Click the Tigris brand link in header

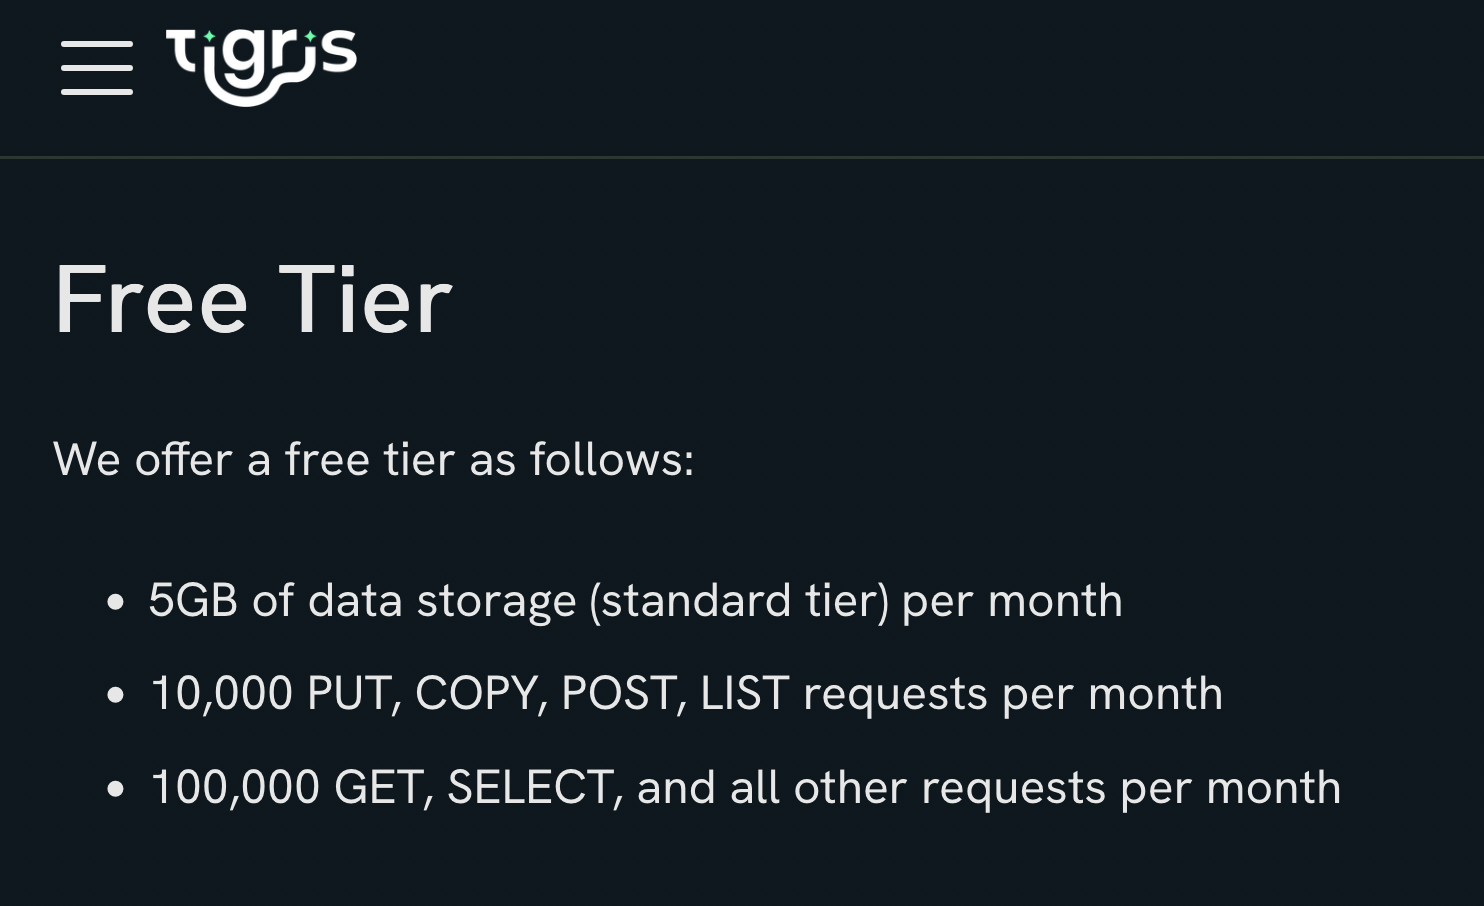coord(262,65)
